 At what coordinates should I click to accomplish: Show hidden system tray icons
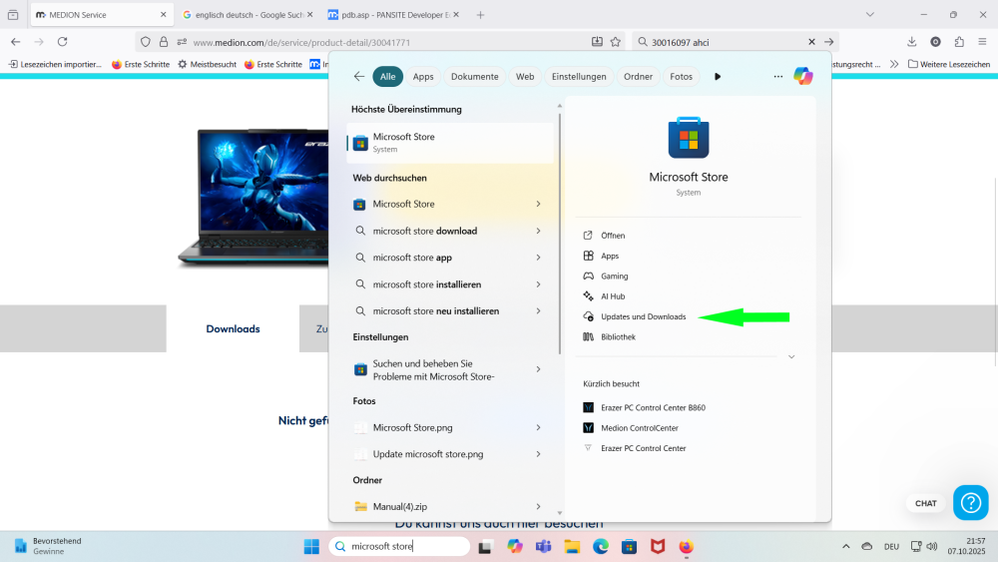point(846,546)
